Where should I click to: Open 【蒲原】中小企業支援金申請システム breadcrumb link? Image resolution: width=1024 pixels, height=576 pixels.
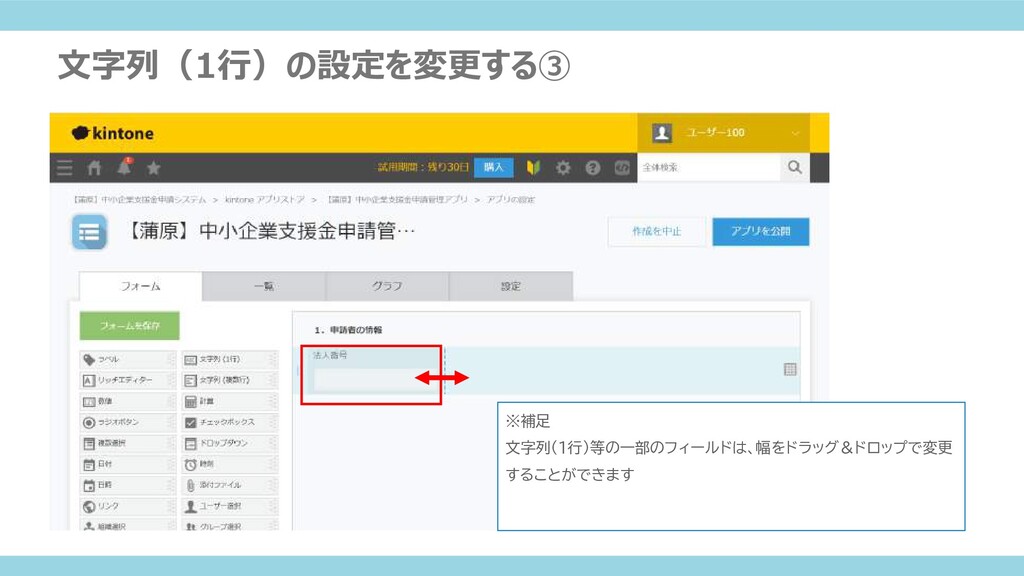(139, 200)
